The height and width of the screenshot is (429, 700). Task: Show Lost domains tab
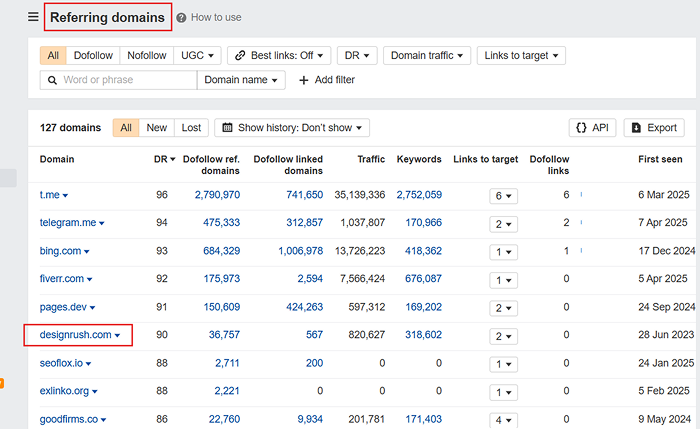[x=191, y=128]
